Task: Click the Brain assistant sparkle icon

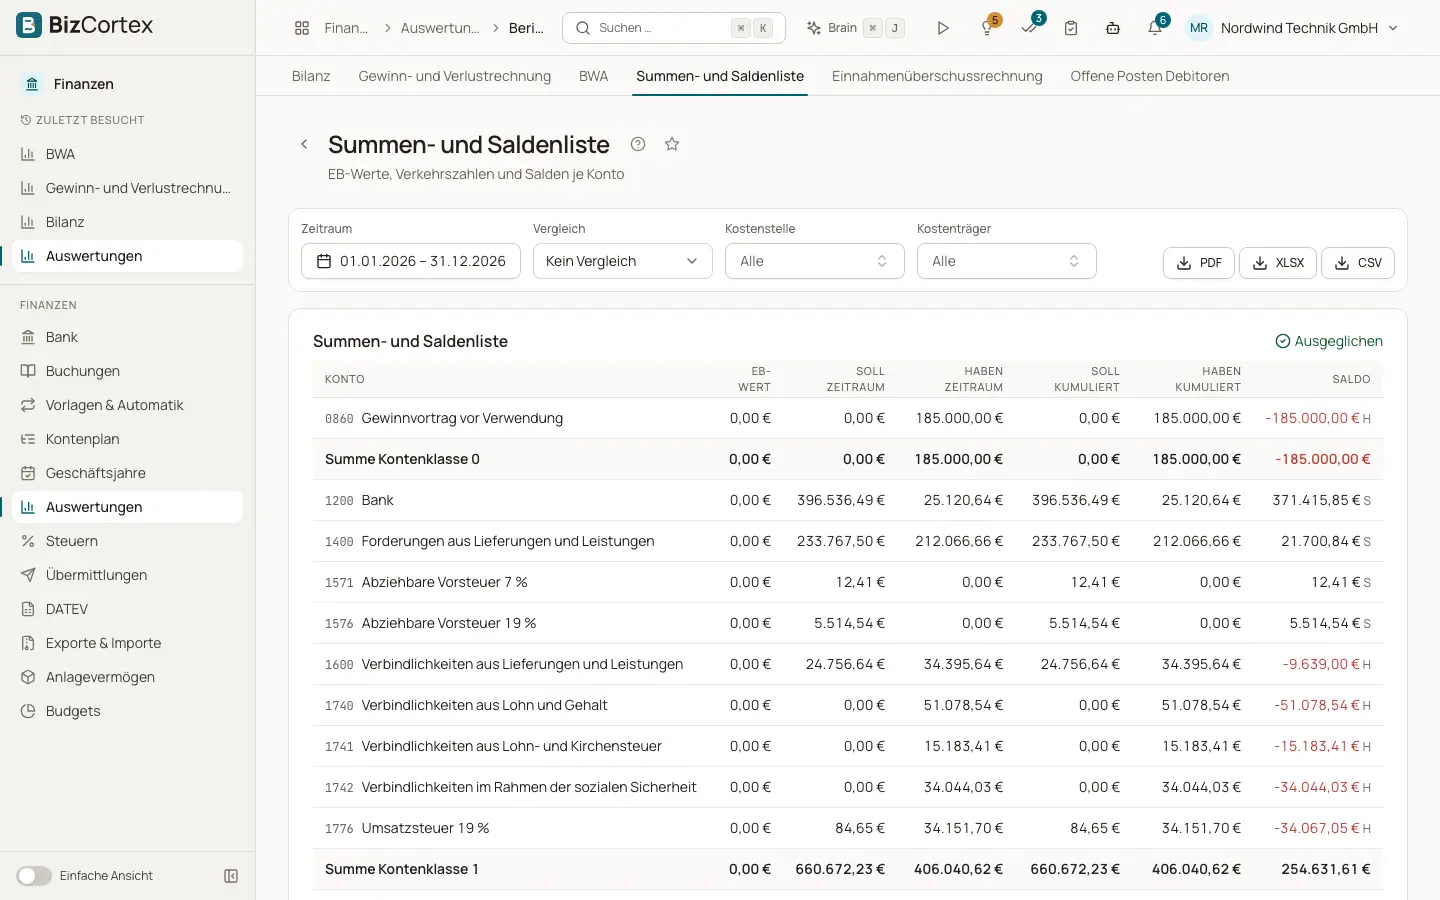Action: [814, 28]
